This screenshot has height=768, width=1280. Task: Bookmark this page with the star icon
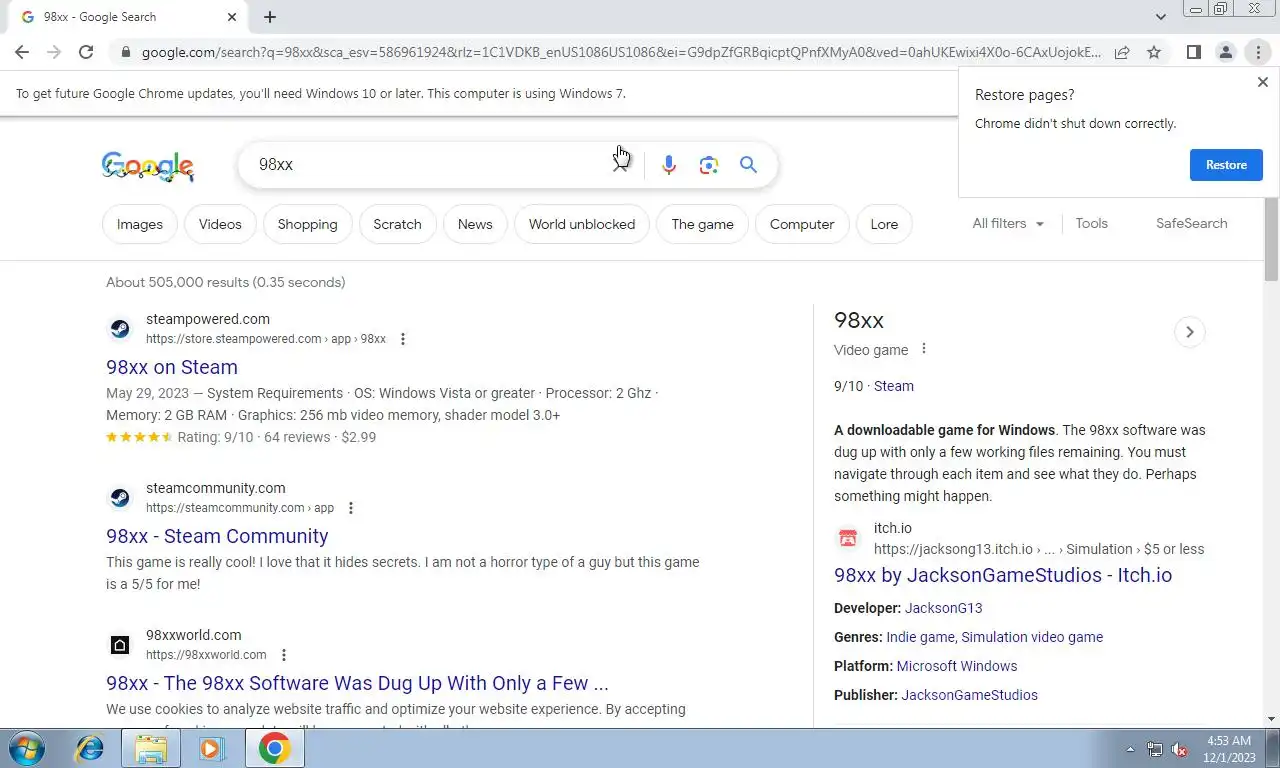tap(1154, 52)
